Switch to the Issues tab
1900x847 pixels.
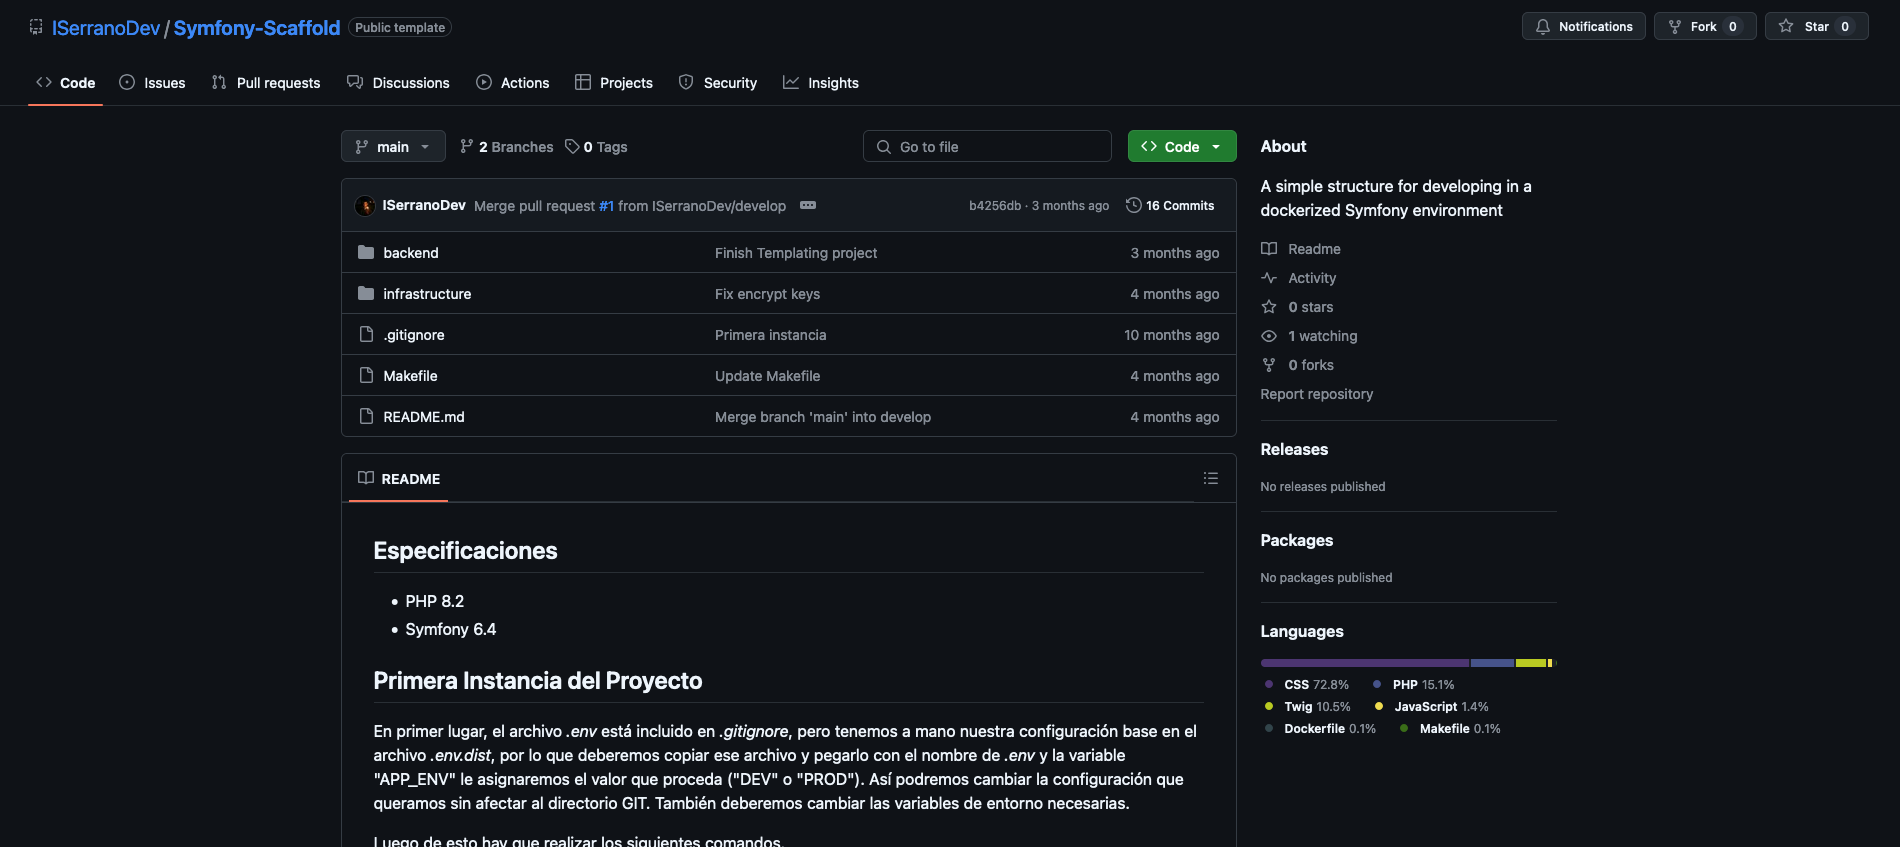pos(152,83)
